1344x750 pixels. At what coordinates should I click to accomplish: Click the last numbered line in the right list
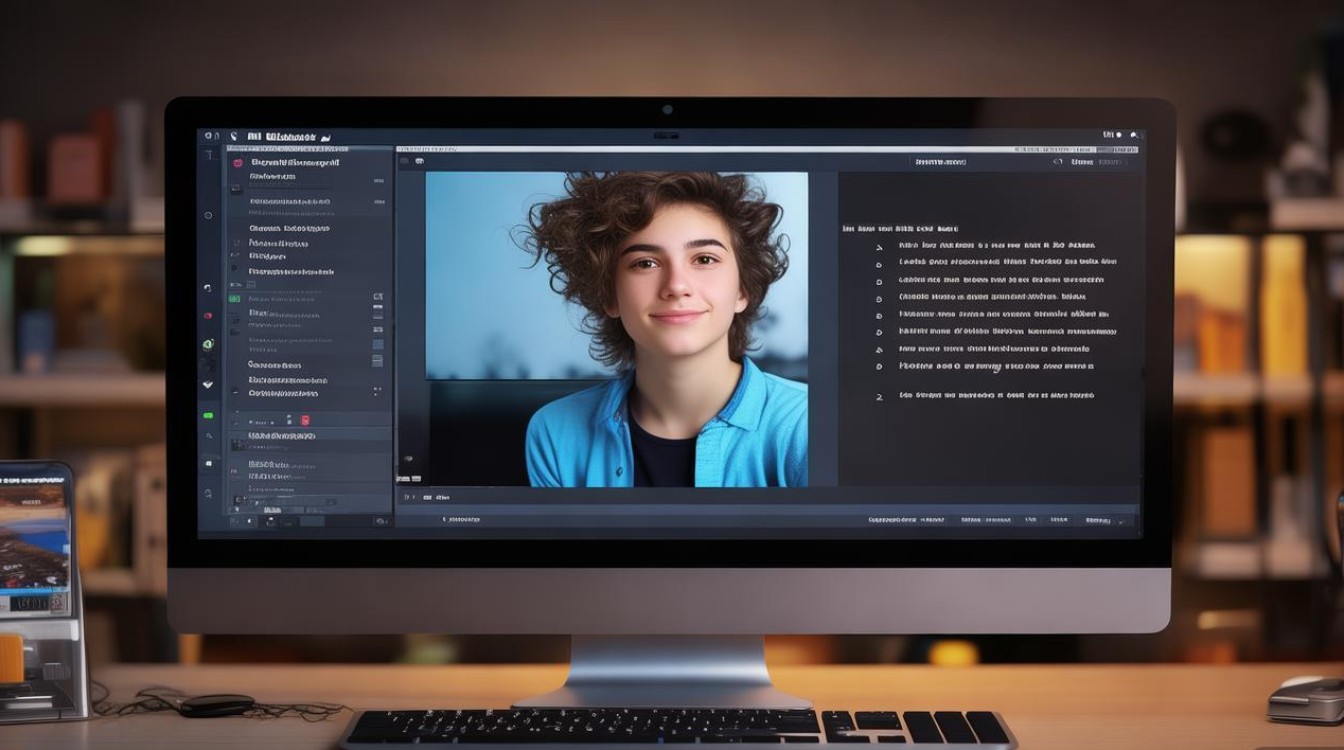(995, 396)
